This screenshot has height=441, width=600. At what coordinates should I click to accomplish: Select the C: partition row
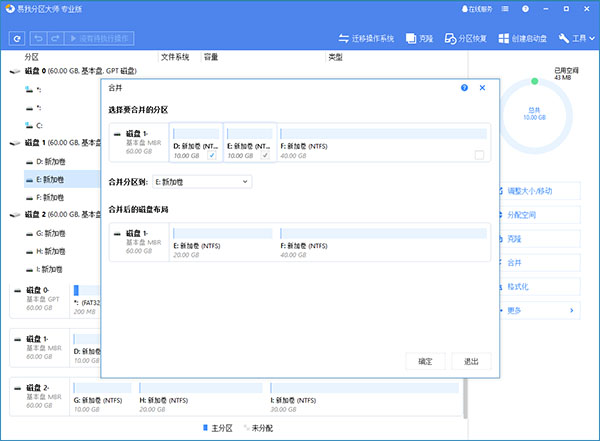pos(62,125)
